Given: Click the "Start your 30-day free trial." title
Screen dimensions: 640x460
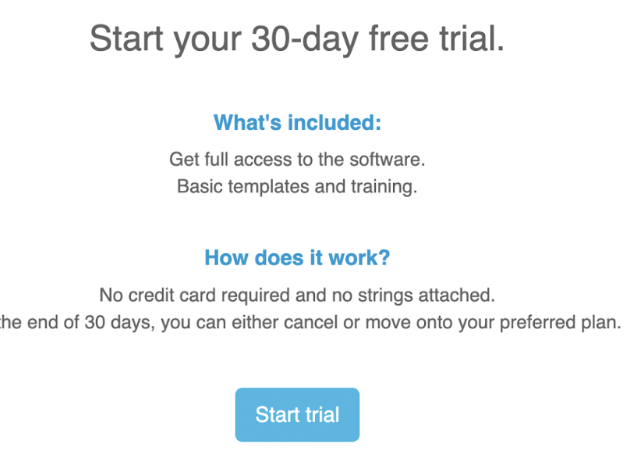Looking at the screenshot, I should pyautogui.click(x=297, y=40).
